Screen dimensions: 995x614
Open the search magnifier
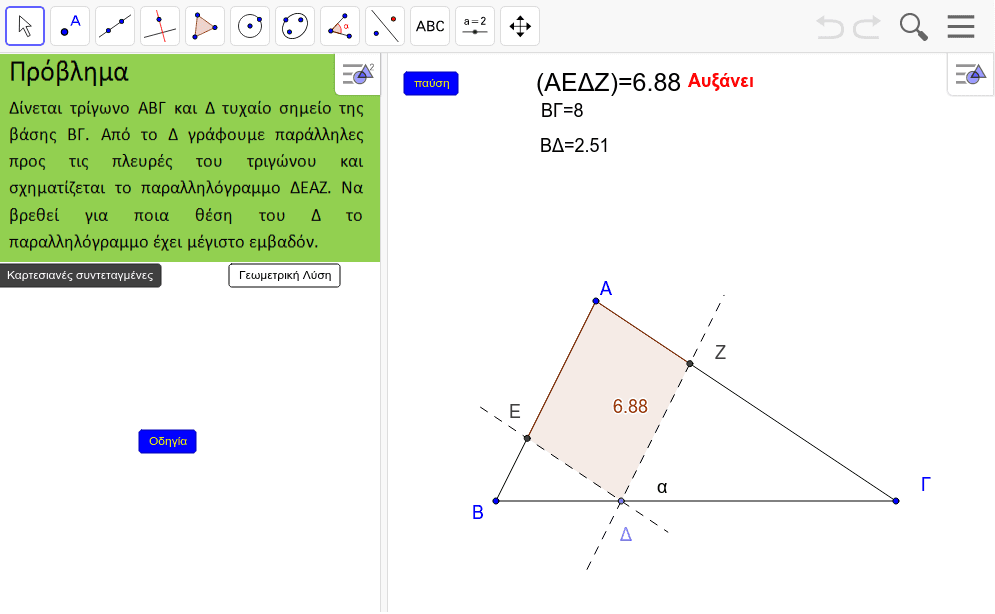coord(914,27)
